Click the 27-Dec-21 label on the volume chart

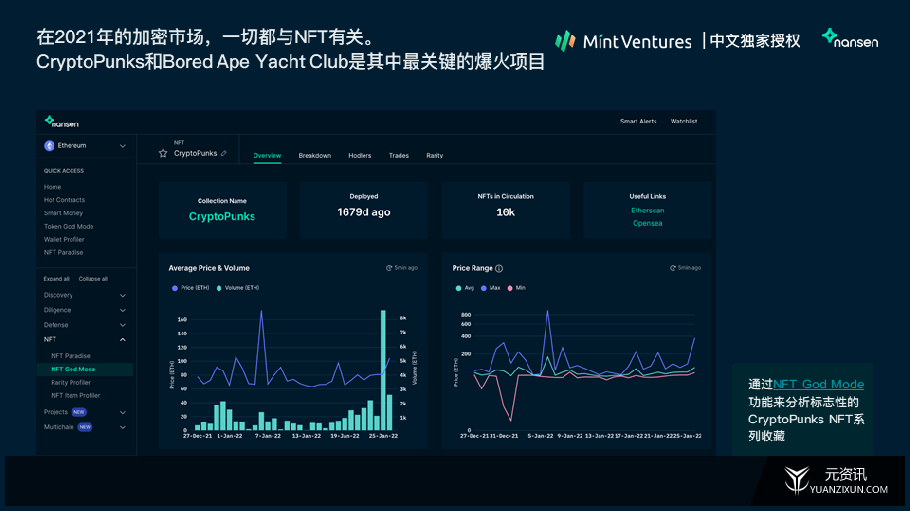[x=198, y=436]
